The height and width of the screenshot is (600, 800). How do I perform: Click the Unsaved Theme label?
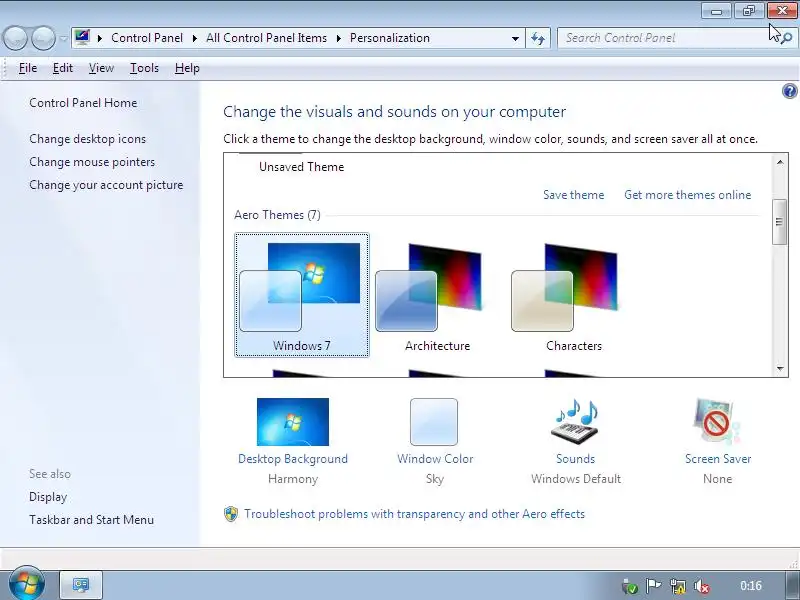pyautogui.click(x=302, y=167)
